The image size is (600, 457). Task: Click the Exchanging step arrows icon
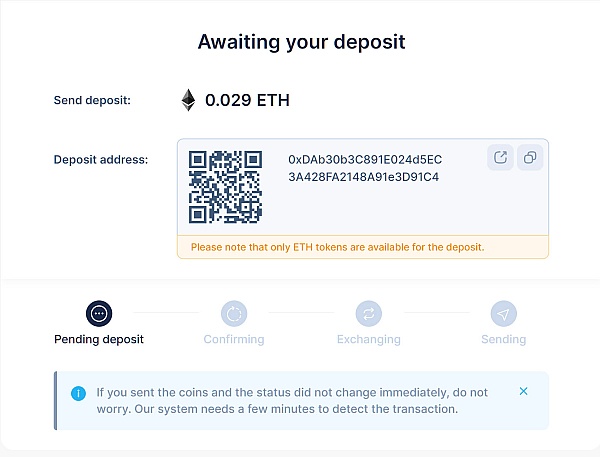pyautogui.click(x=369, y=313)
